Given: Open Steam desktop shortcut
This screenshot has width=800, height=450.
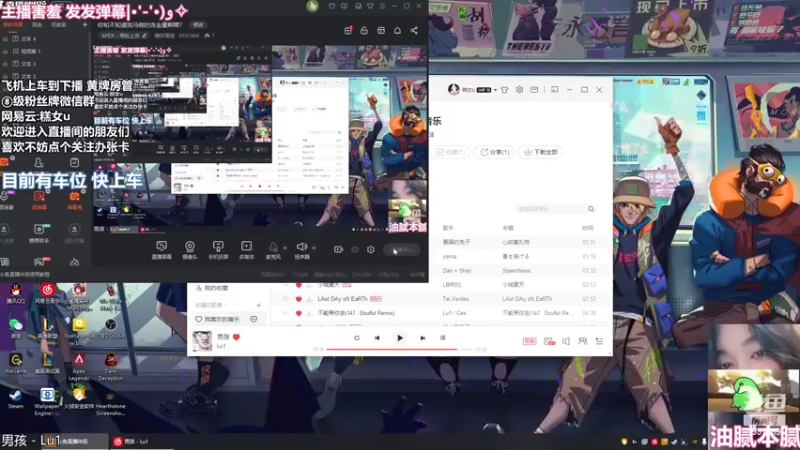Looking at the screenshot, I should tap(15, 399).
